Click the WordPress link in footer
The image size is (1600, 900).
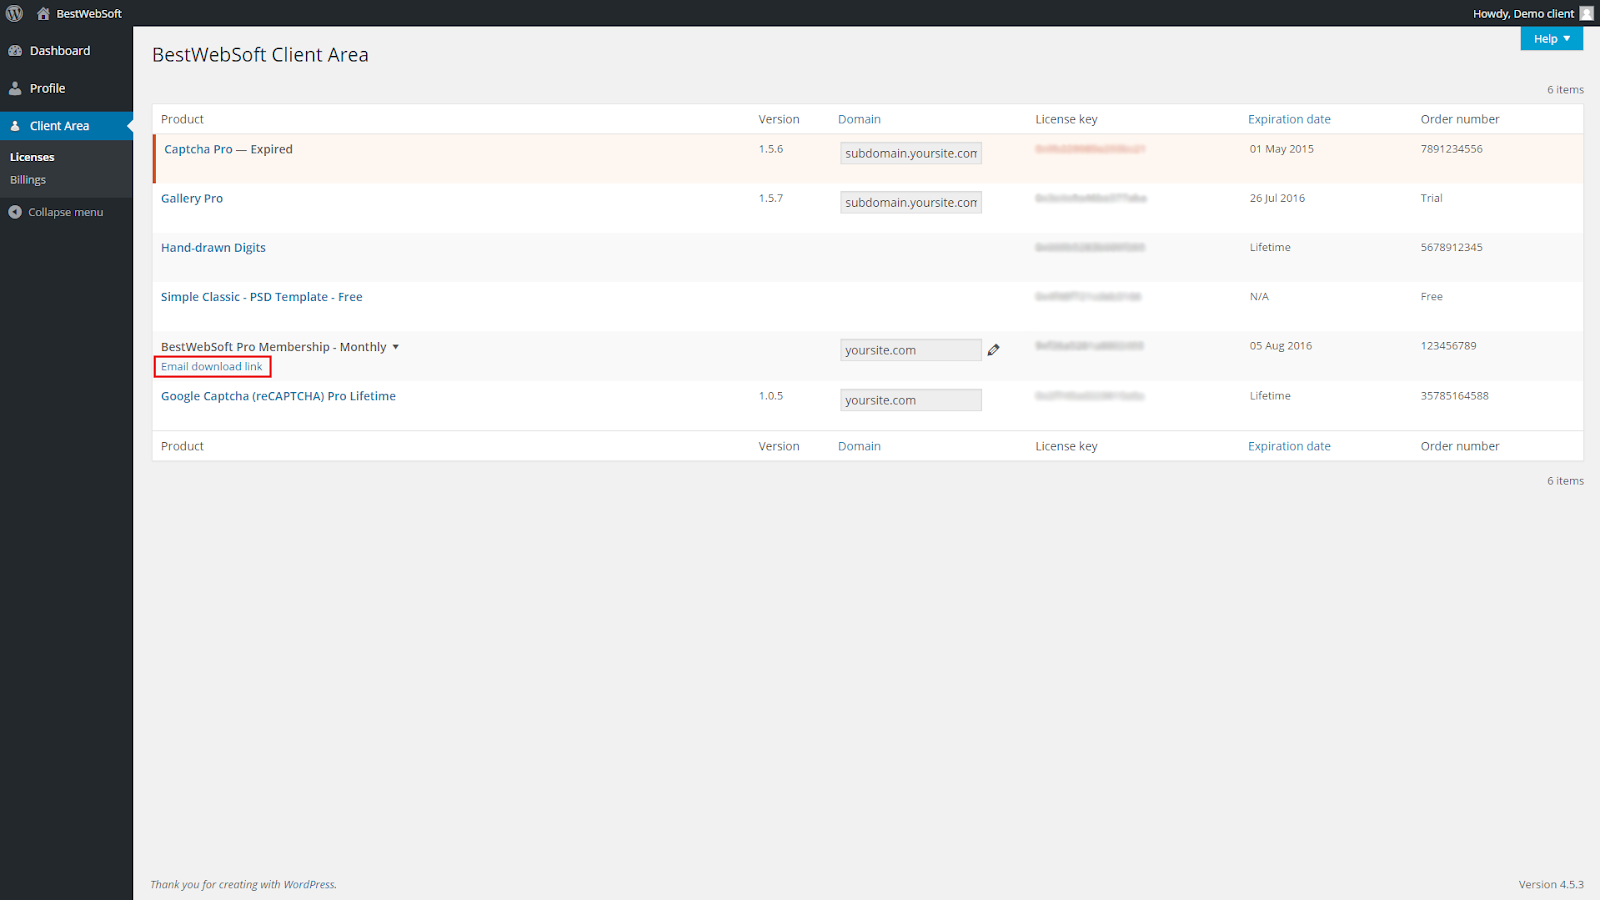coord(308,884)
